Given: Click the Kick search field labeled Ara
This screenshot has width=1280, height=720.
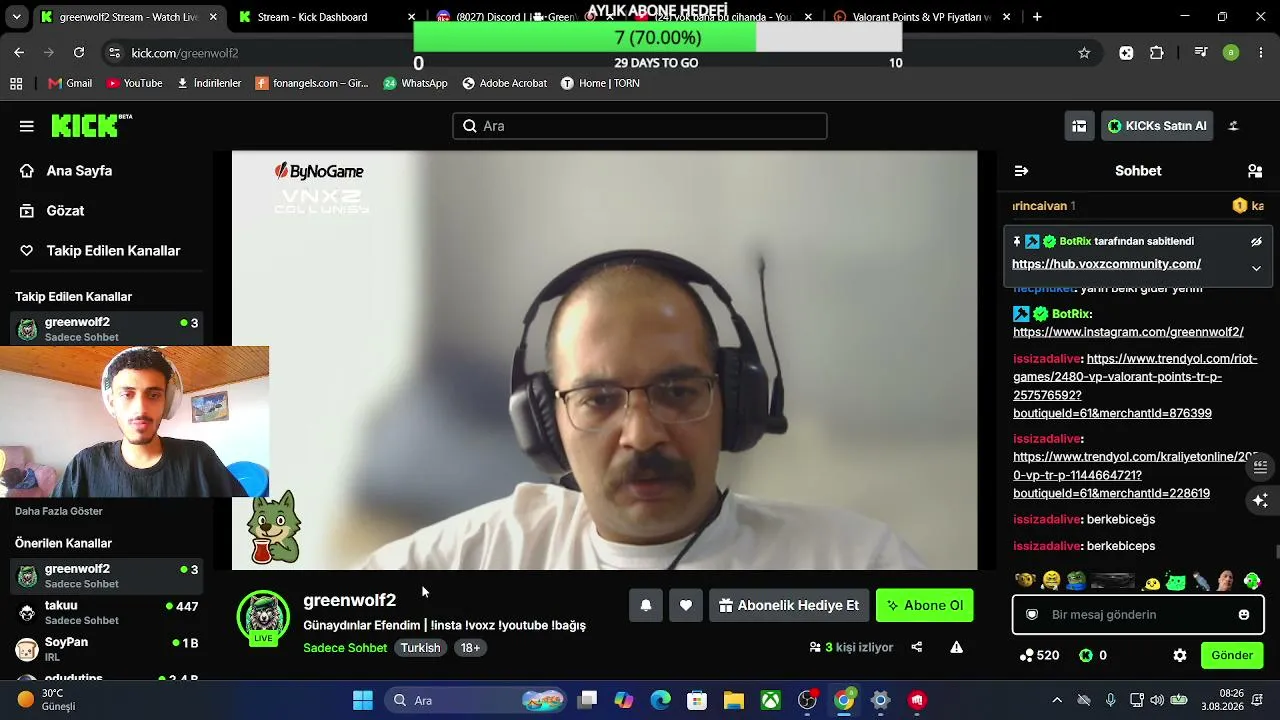Looking at the screenshot, I should (x=640, y=126).
